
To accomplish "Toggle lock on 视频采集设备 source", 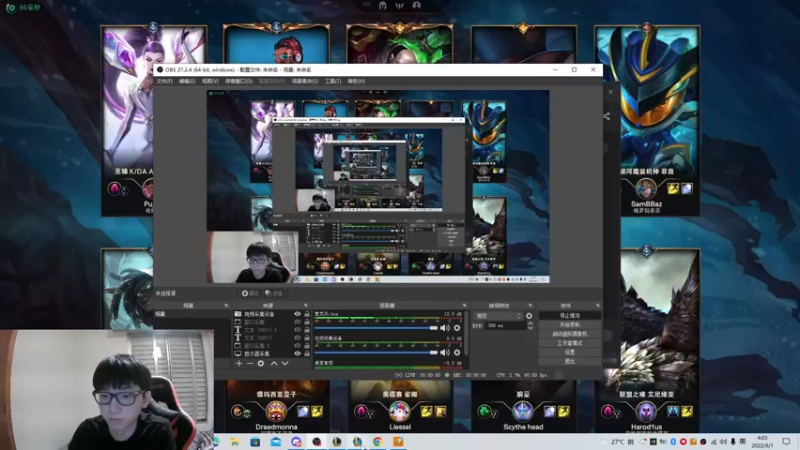I will (307, 314).
